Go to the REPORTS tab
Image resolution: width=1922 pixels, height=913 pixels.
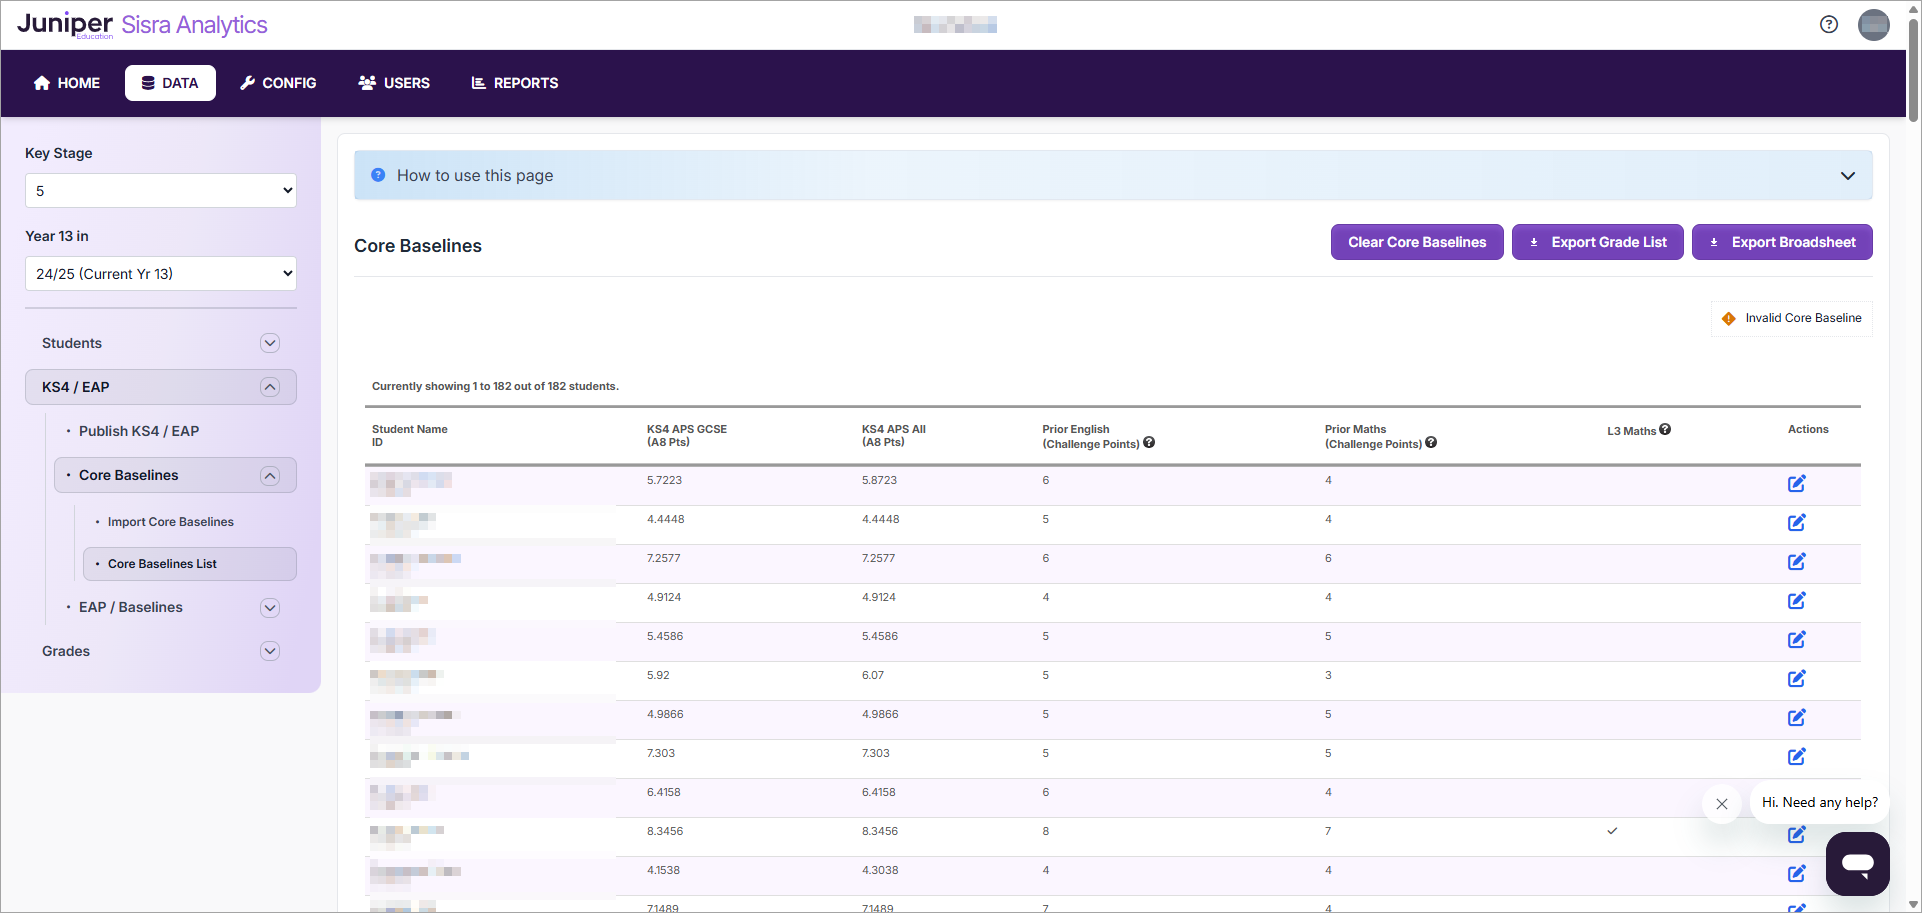(515, 83)
